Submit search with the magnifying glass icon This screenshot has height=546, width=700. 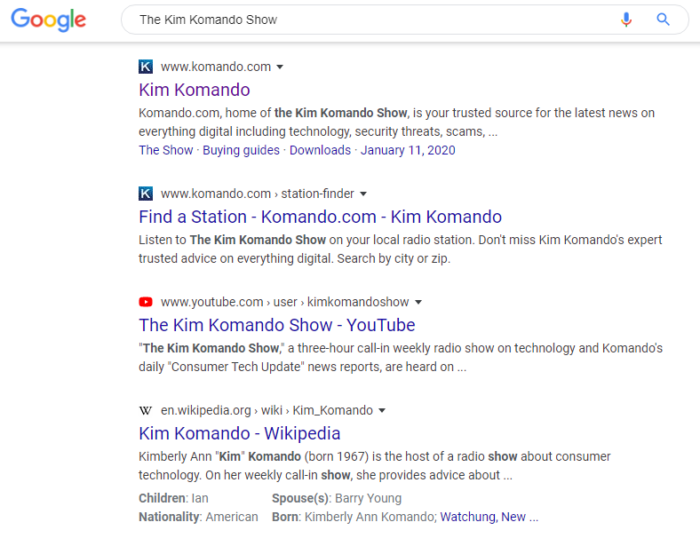click(x=663, y=19)
